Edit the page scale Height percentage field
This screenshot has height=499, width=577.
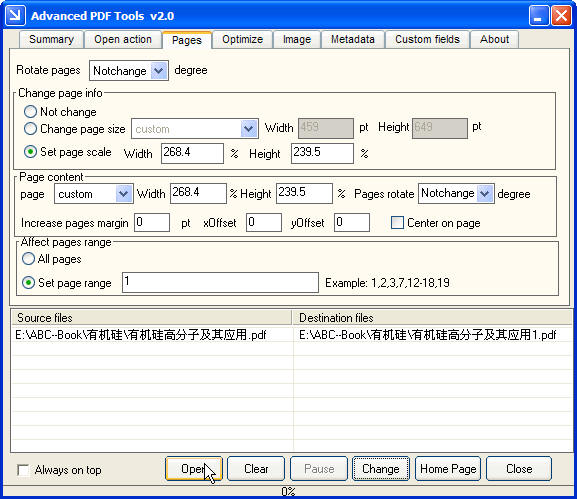pos(322,153)
